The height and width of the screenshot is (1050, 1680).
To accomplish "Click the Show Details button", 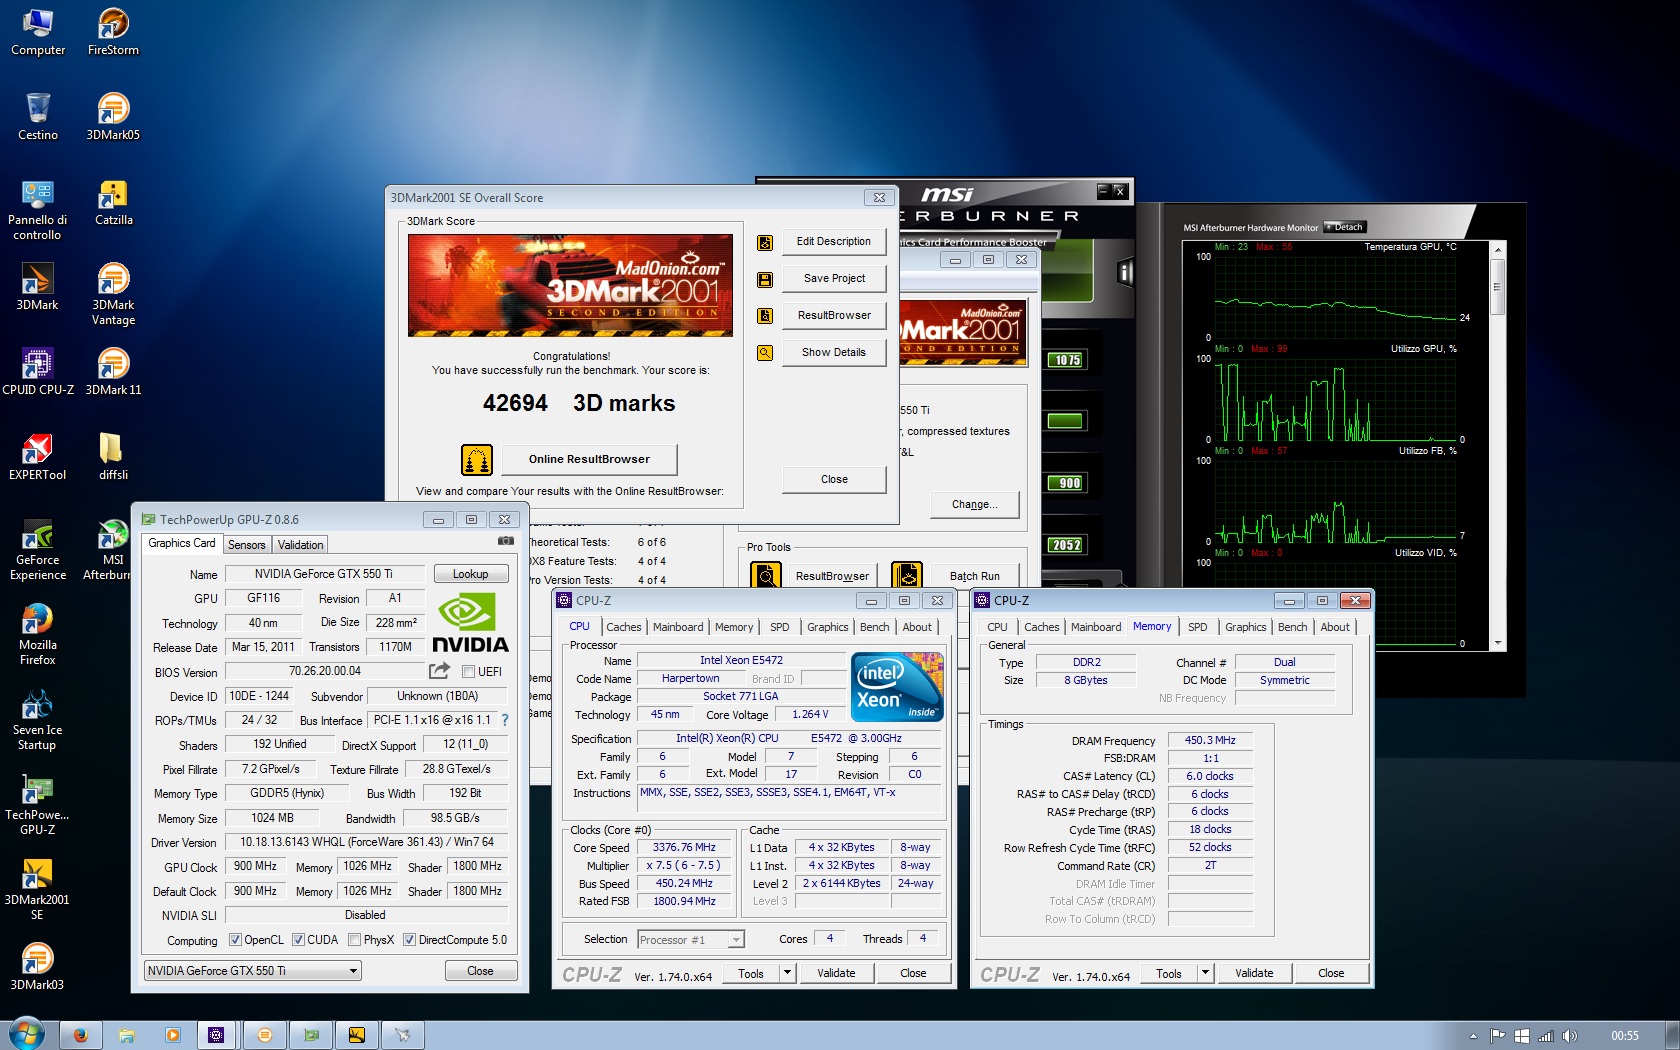I will 834,353.
